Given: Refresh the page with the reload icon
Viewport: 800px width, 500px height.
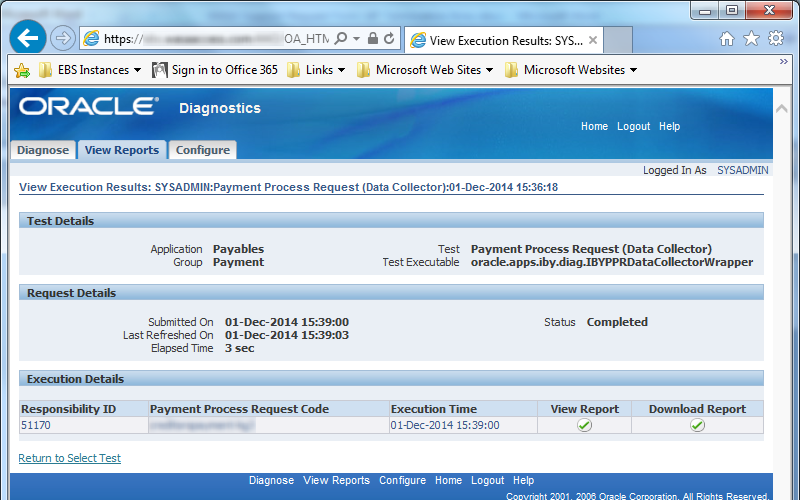Looking at the screenshot, I should click(x=389, y=38).
